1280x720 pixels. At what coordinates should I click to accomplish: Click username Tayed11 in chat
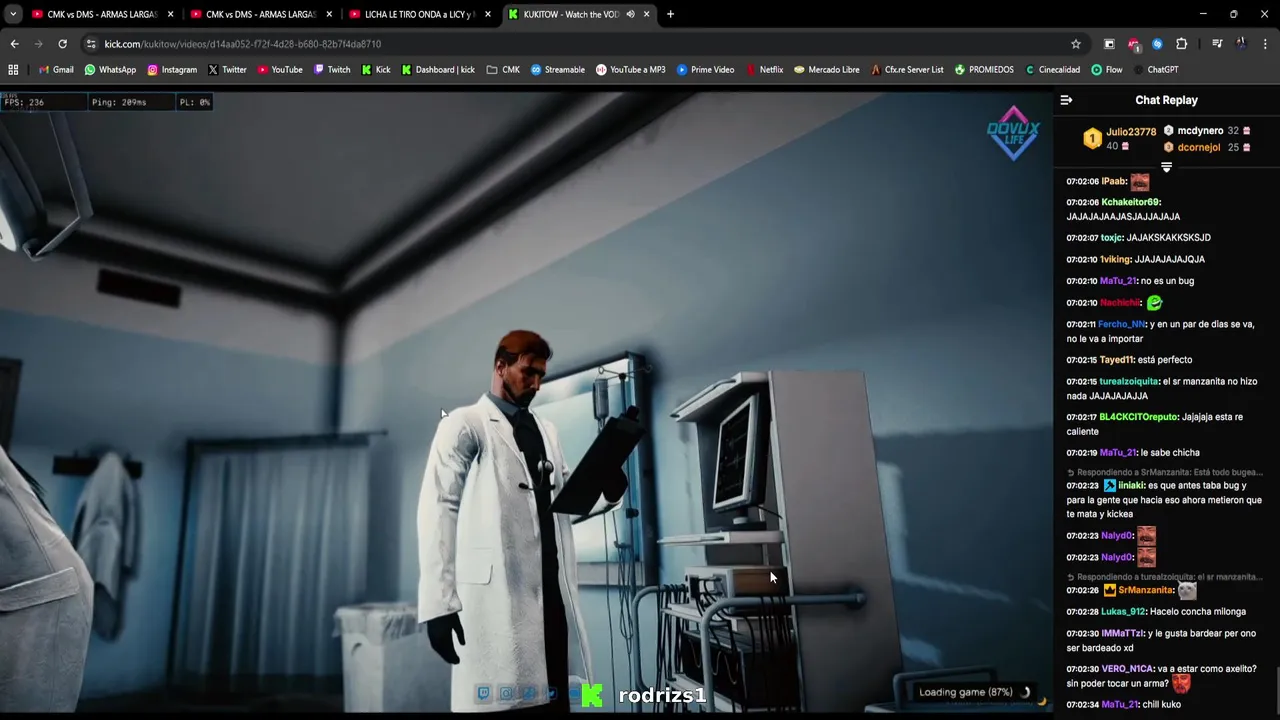point(1117,360)
